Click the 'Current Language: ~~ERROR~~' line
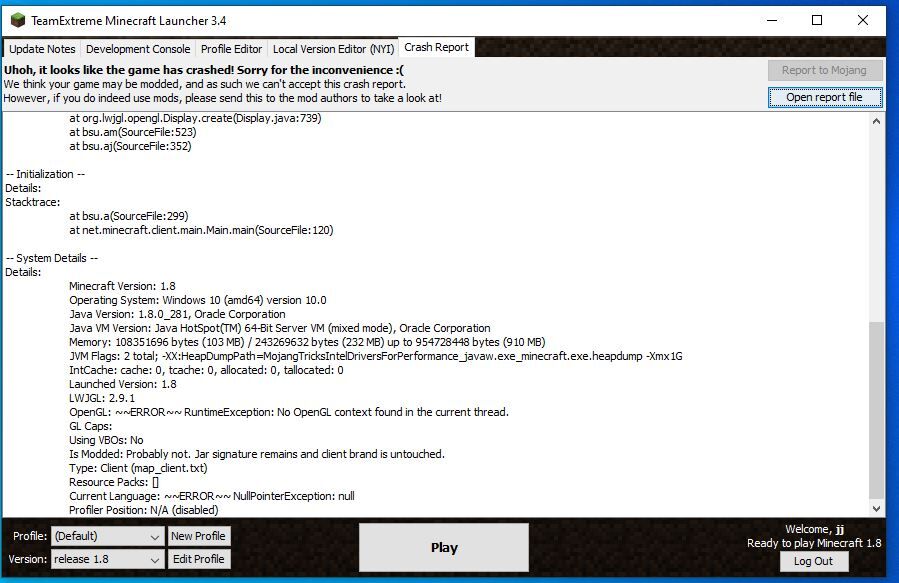Screen dimensions: 899x583 pyautogui.click(x=212, y=496)
